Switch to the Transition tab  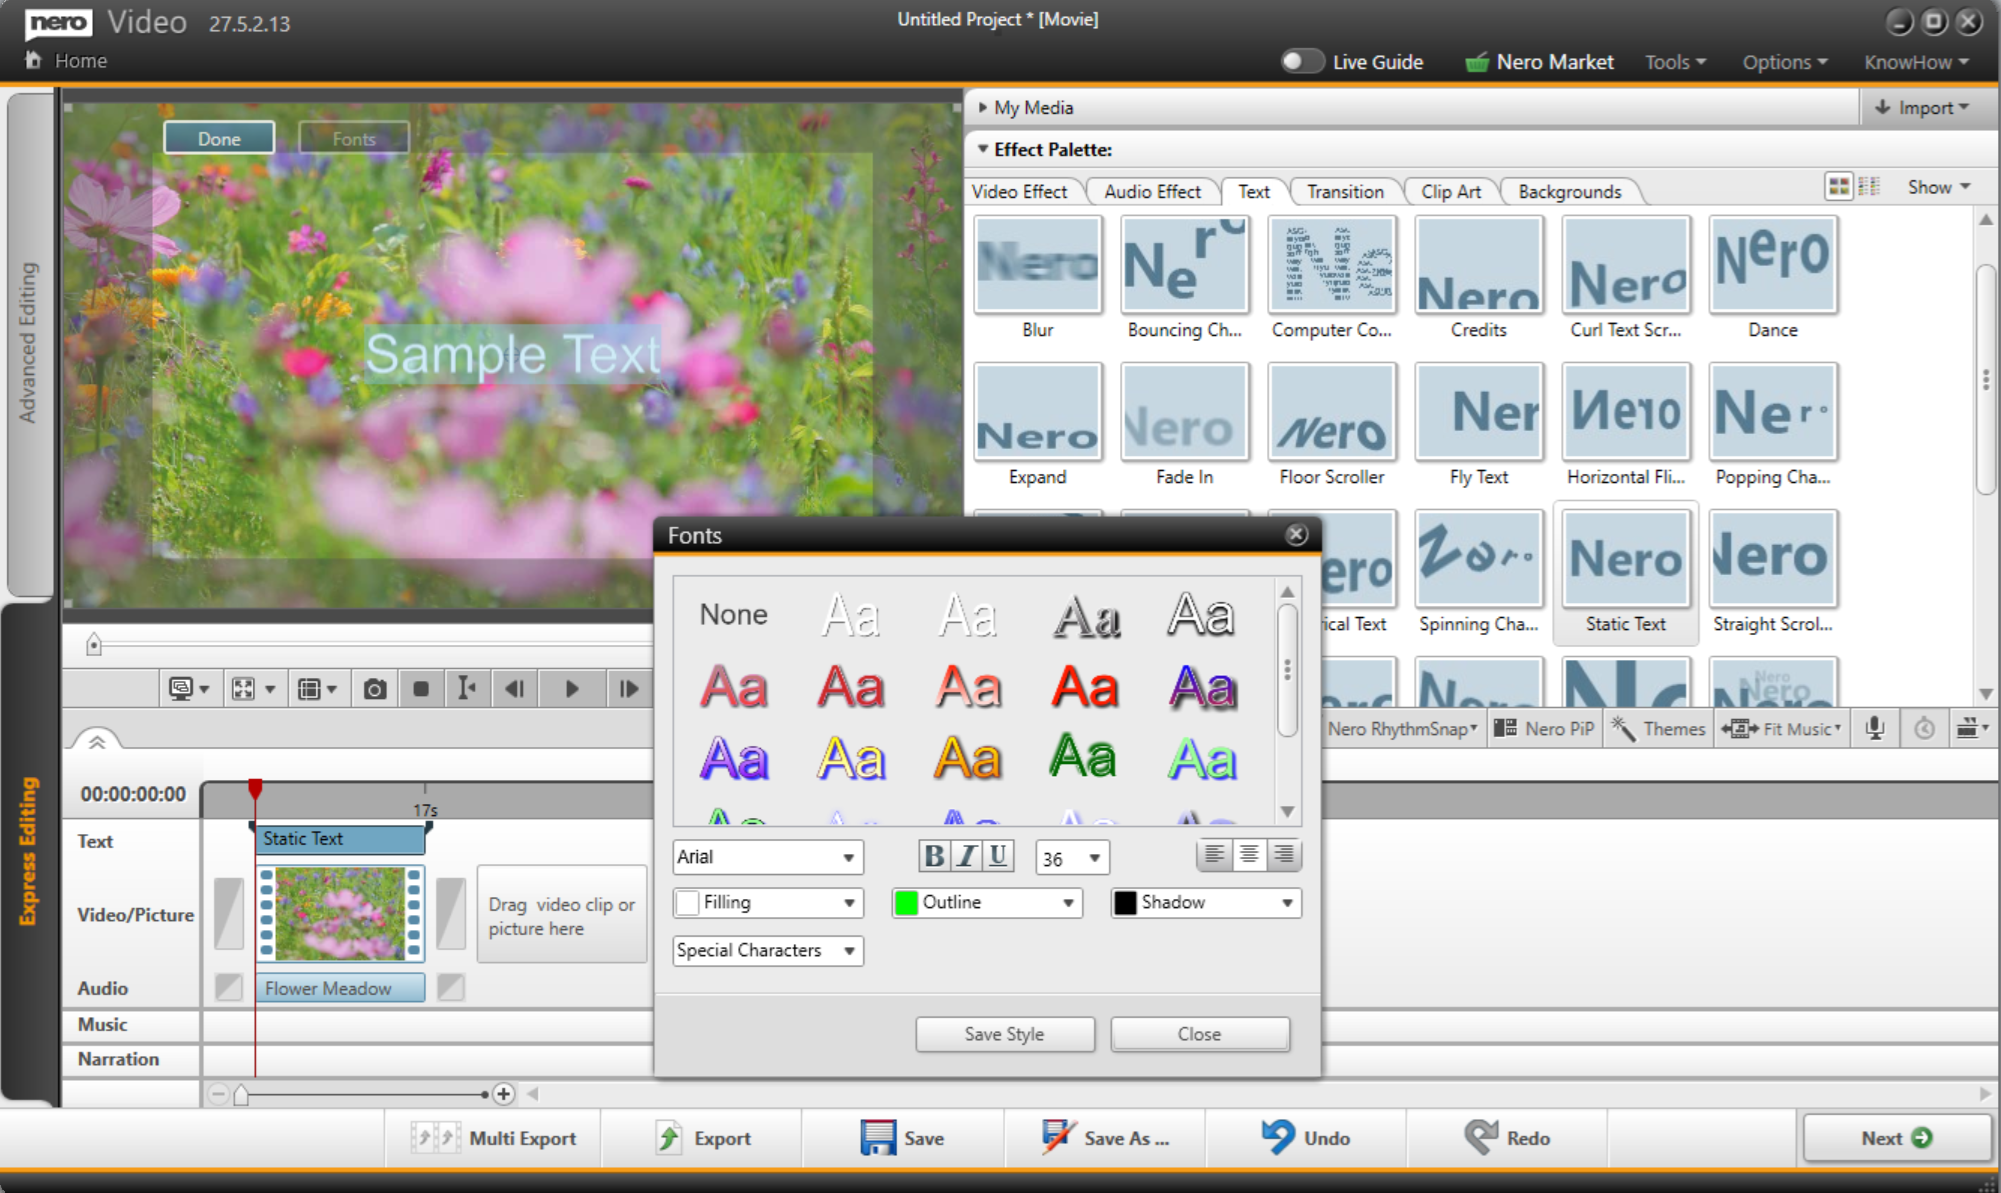click(1345, 191)
